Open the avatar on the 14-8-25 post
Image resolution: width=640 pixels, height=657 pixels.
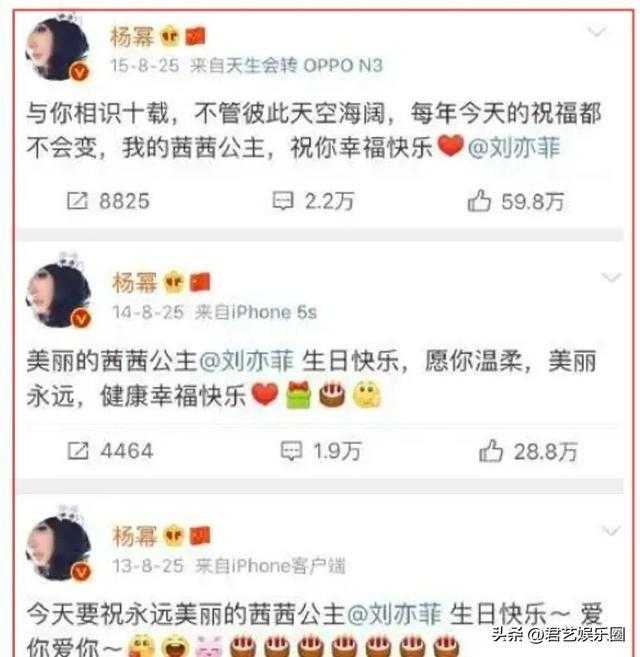(x=58, y=295)
